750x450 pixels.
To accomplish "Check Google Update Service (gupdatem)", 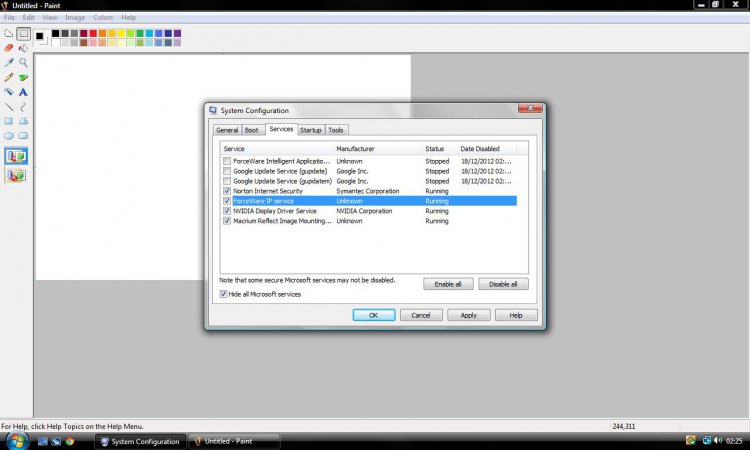I will click(x=227, y=181).
